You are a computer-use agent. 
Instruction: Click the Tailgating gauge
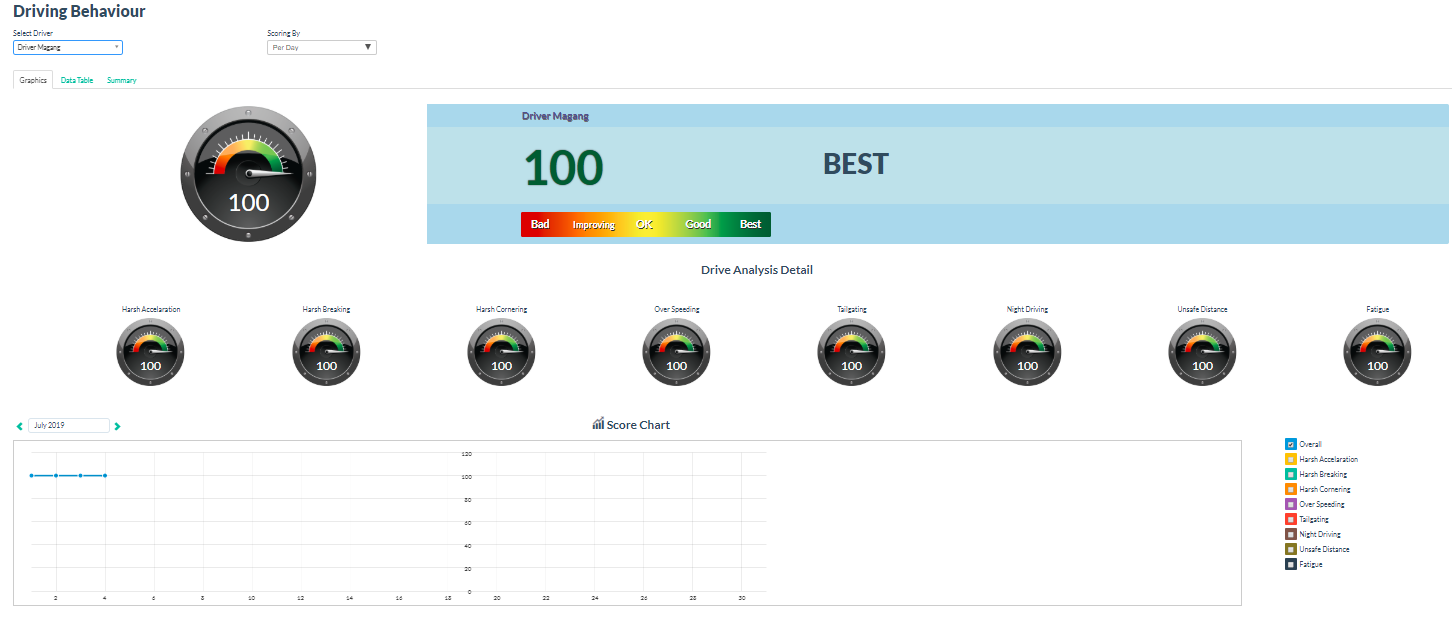click(x=852, y=353)
